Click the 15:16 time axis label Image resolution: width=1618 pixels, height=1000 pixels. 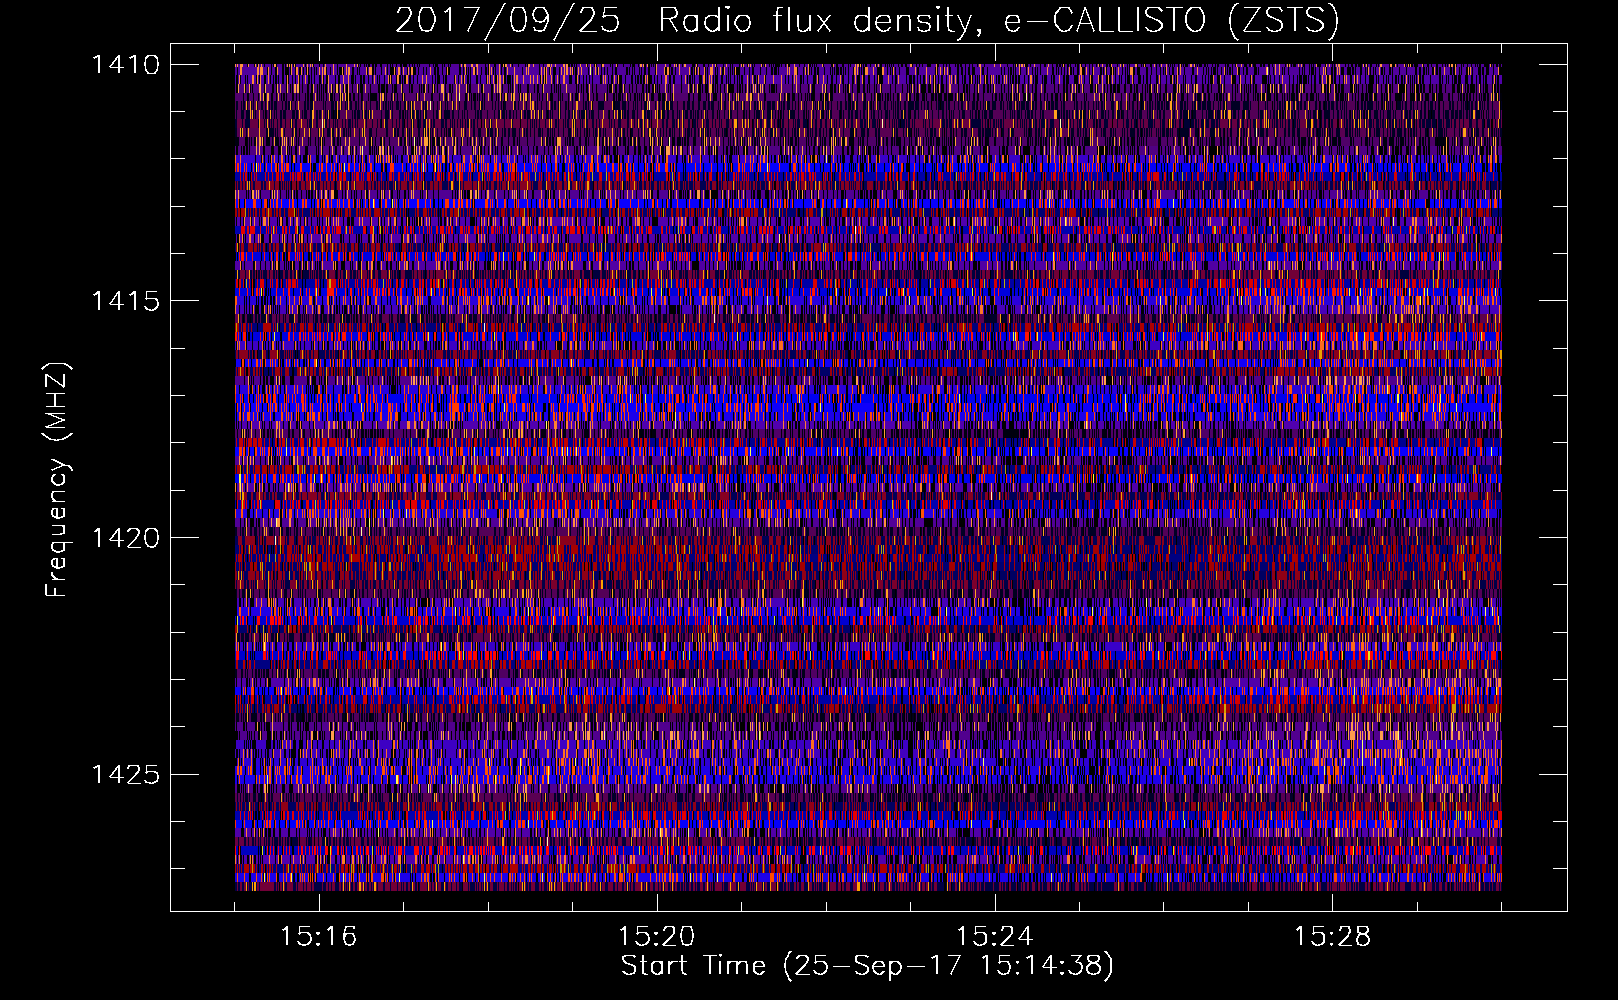[x=319, y=936]
